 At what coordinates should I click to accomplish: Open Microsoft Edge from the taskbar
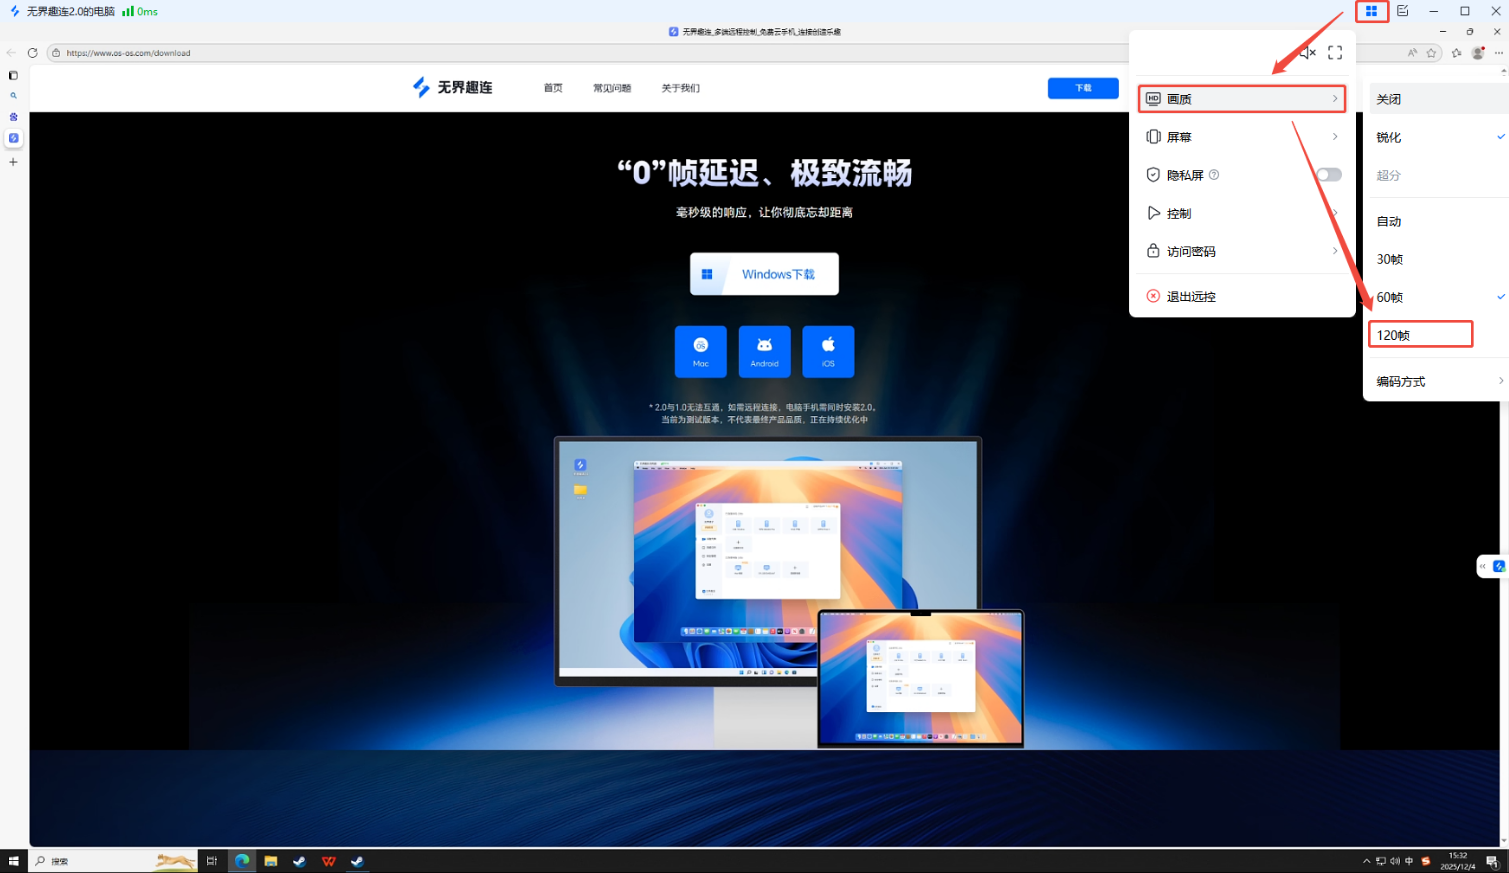point(242,861)
